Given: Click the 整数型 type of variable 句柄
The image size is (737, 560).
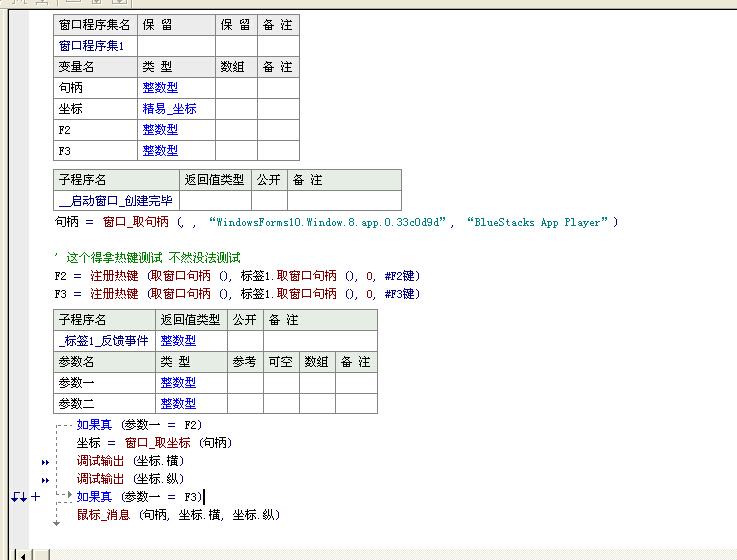Looking at the screenshot, I should click(160, 87).
